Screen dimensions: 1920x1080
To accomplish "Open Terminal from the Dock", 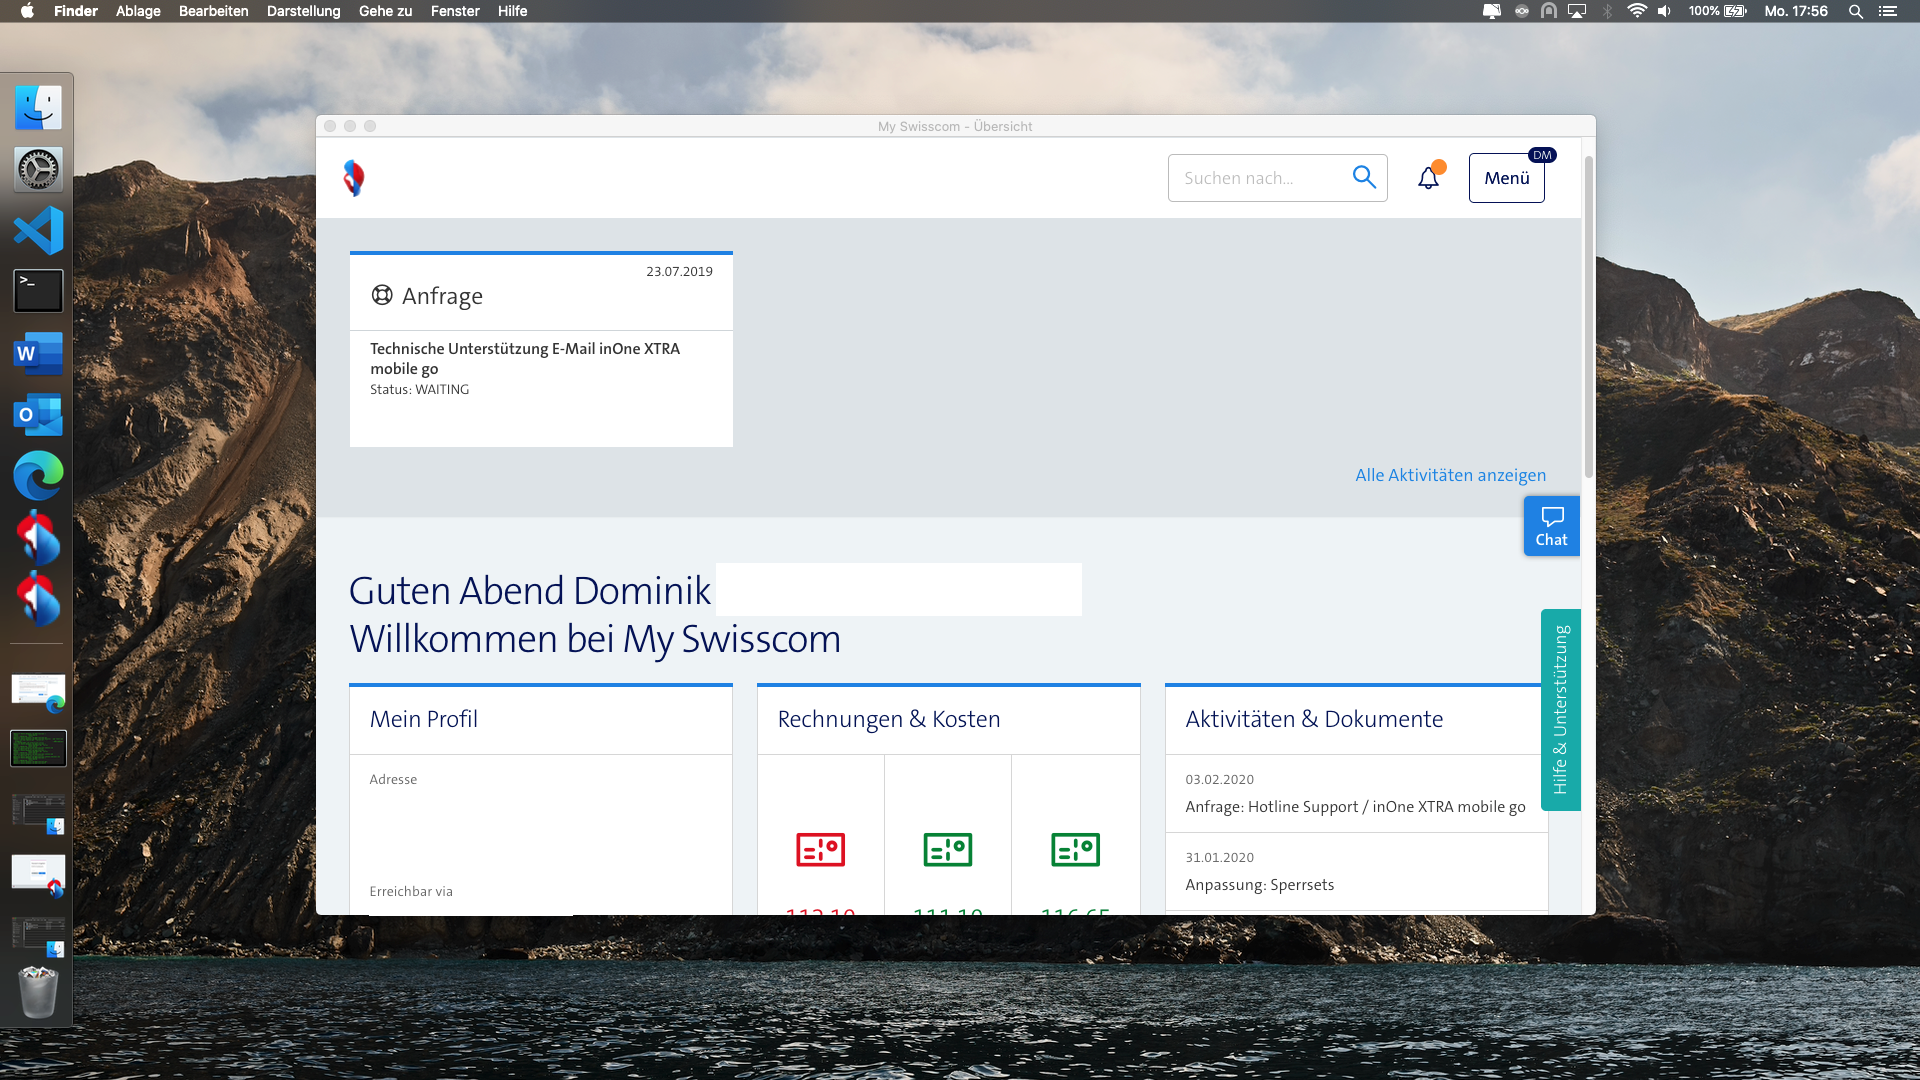I will pyautogui.click(x=38, y=291).
